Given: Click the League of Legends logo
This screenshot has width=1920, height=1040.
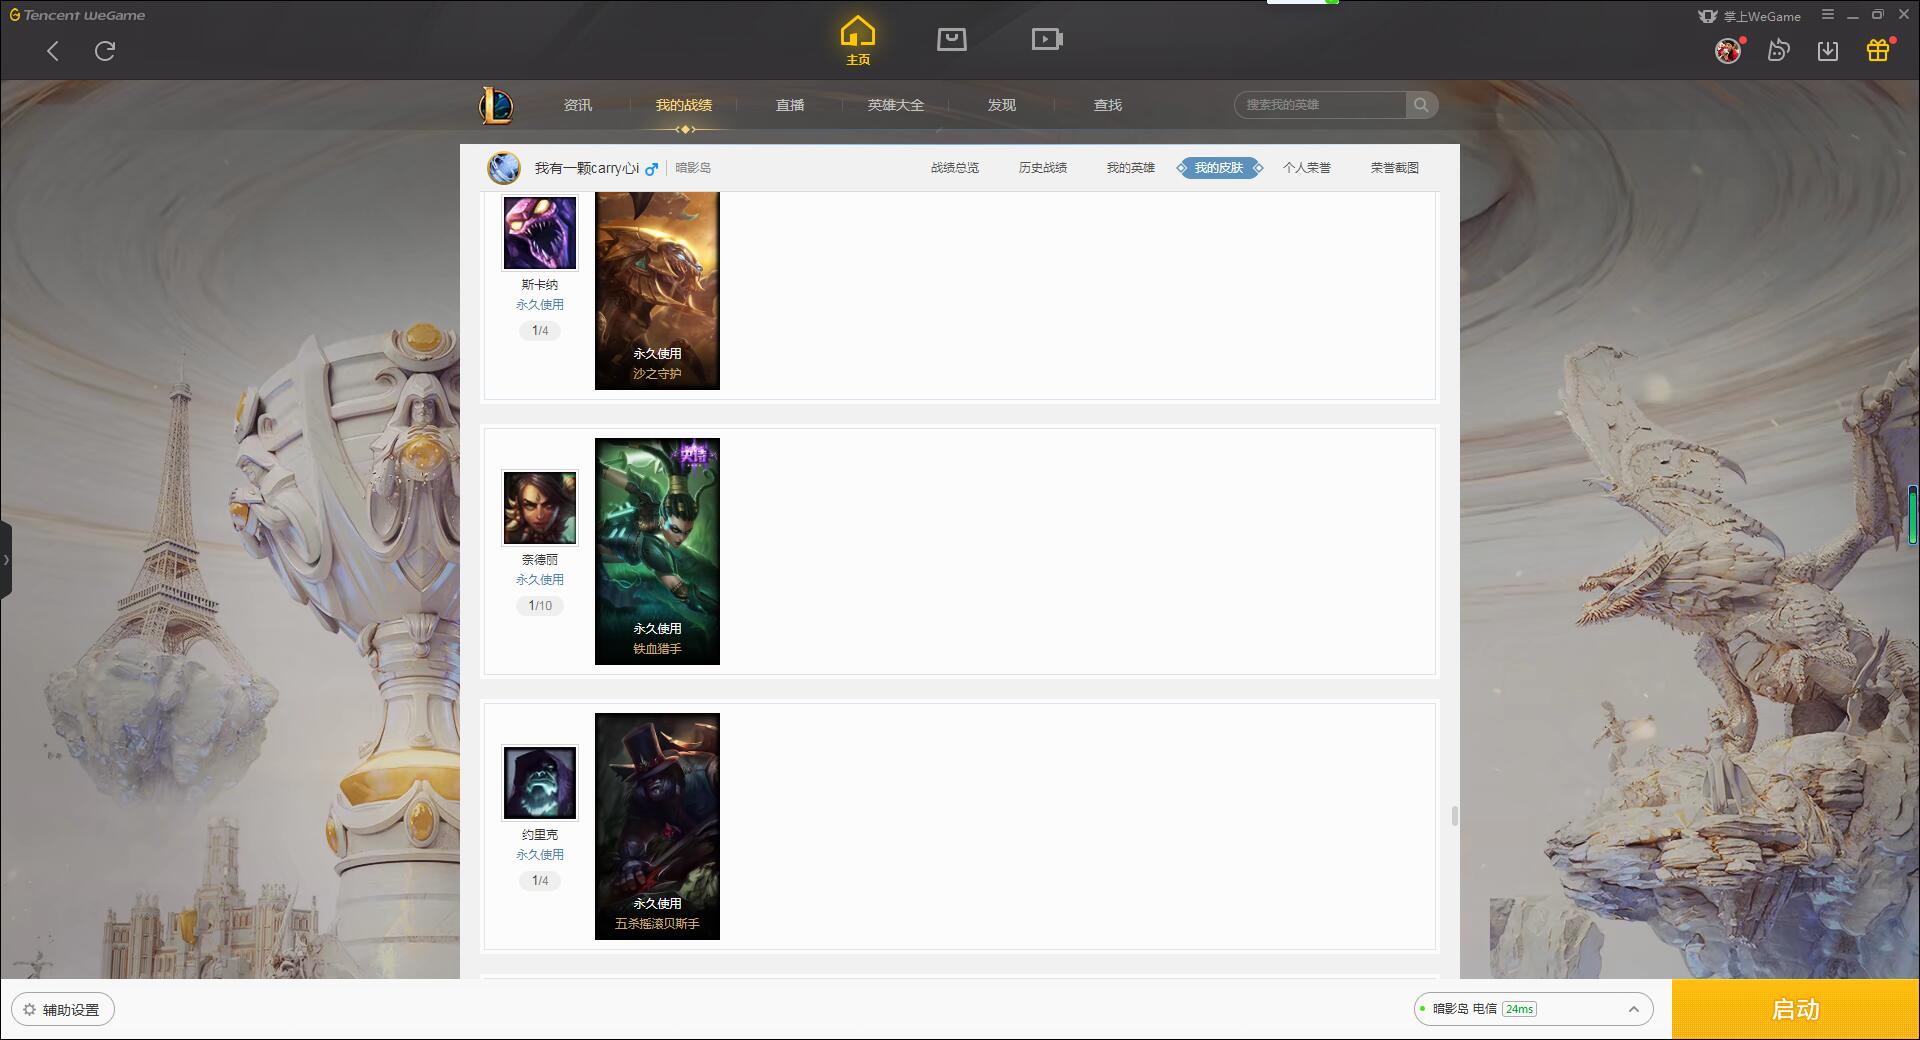Looking at the screenshot, I should [x=496, y=105].
